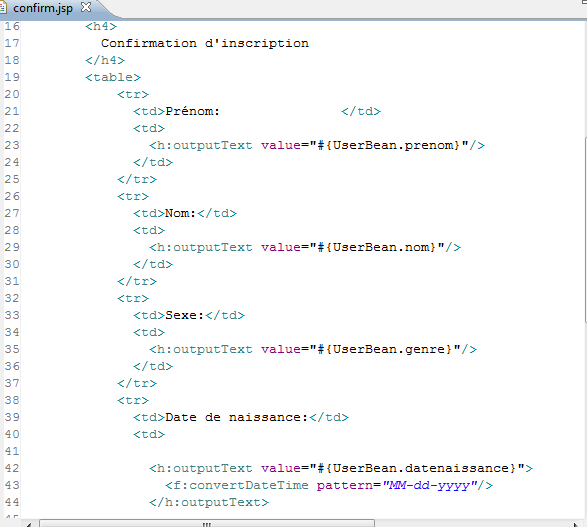Click the "MM-dd-yyyy" pattern string

[x=430, y=485]
